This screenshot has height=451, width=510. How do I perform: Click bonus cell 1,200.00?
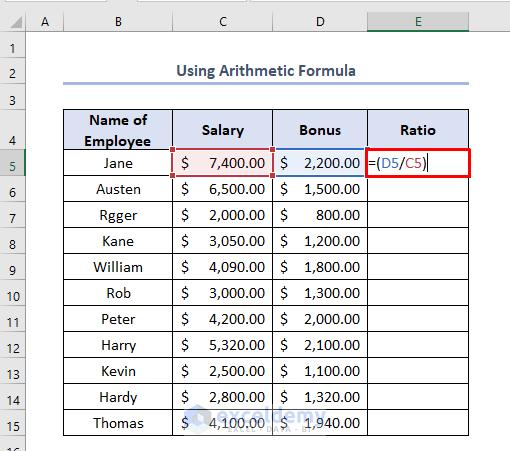[x=320, y=241]
